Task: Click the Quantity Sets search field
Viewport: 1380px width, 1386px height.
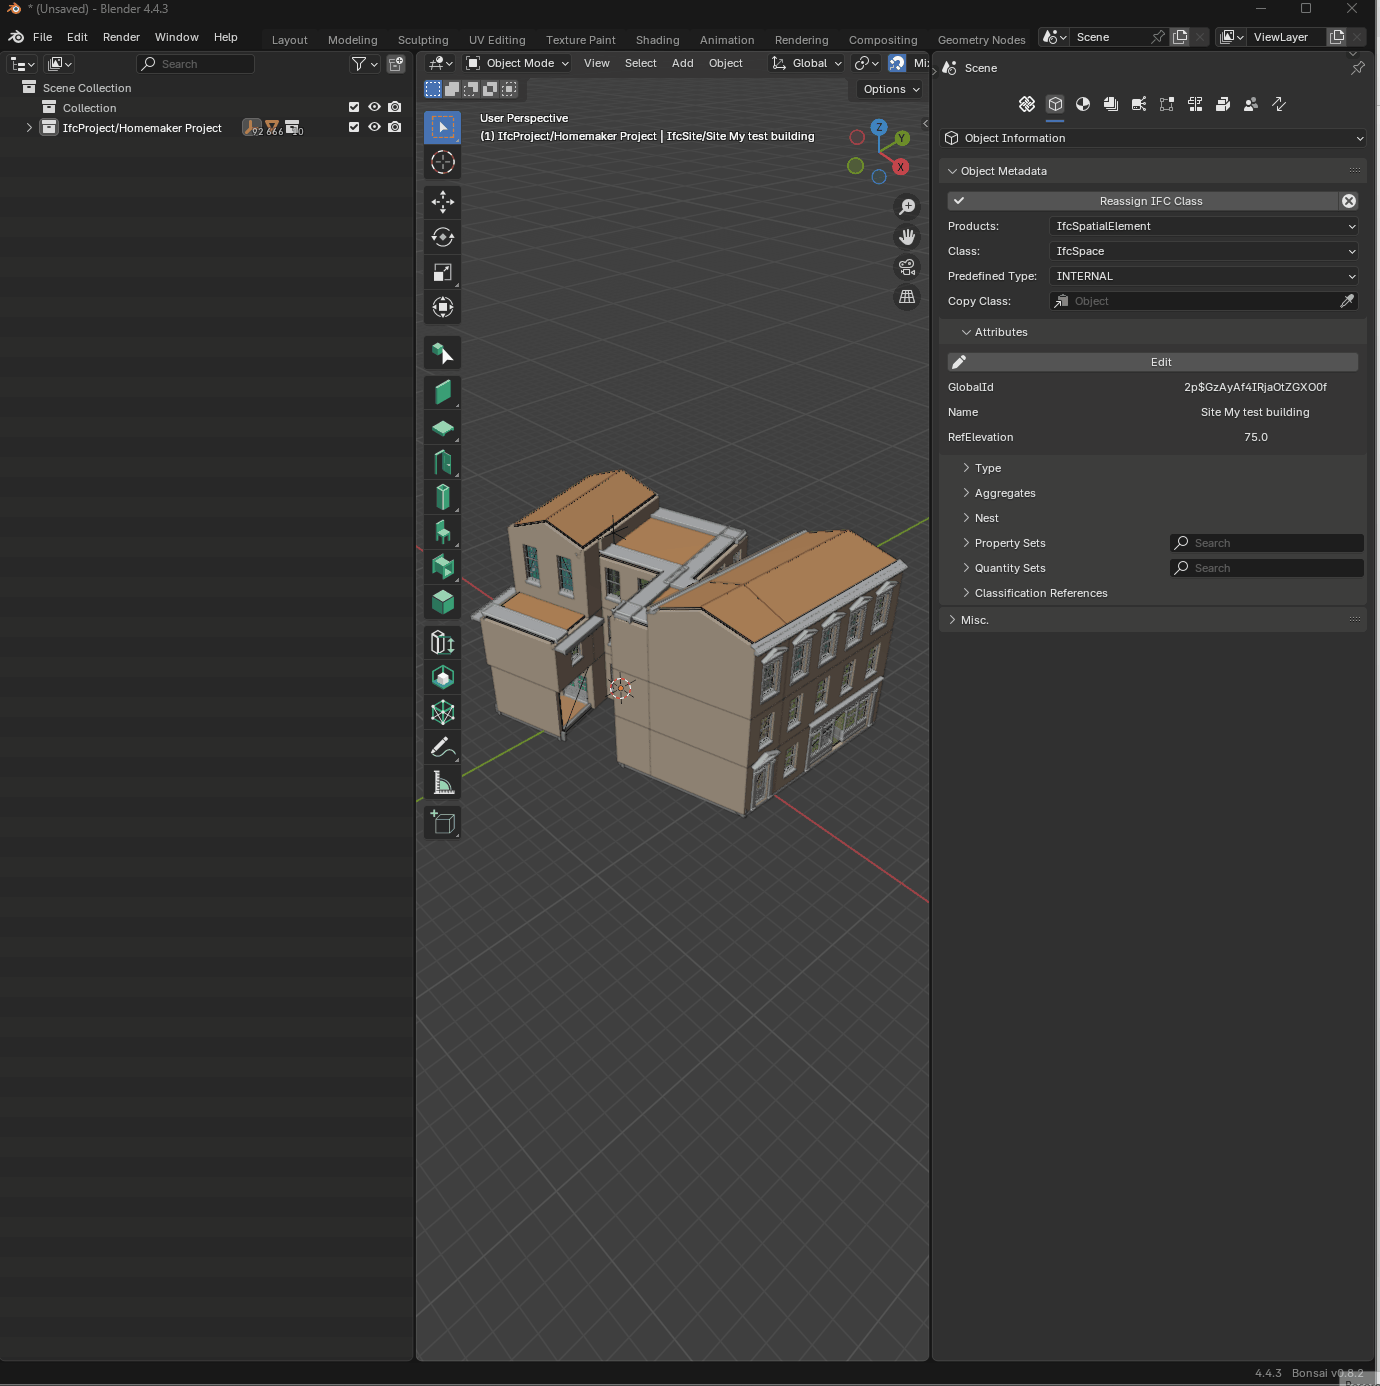Action: [x=1267, y=568]
